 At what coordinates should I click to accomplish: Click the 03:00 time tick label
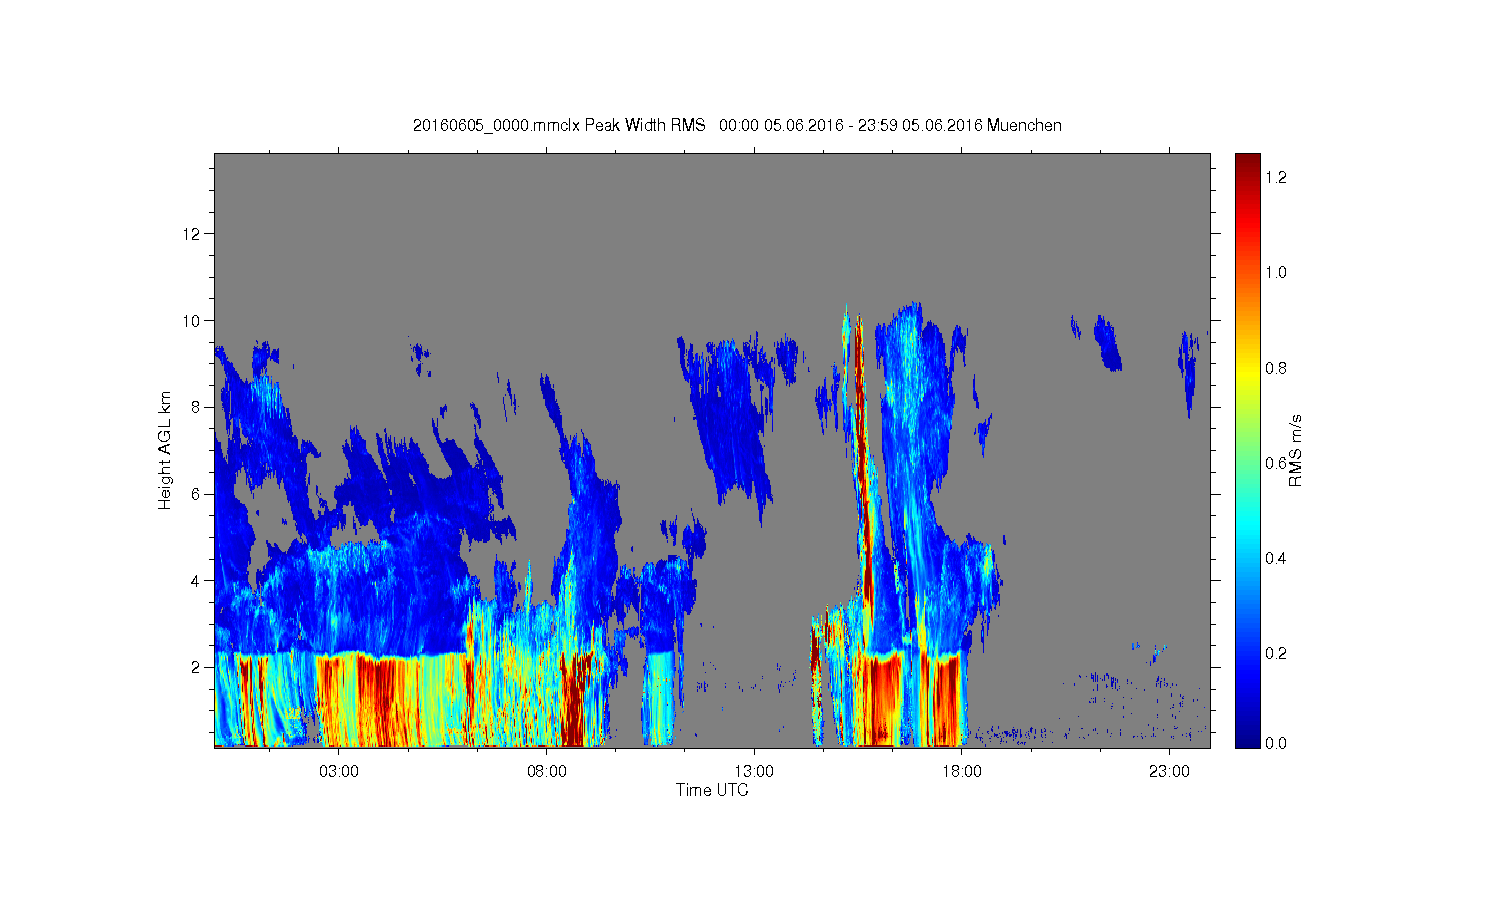pyautogui.click(x=339, y=772)
